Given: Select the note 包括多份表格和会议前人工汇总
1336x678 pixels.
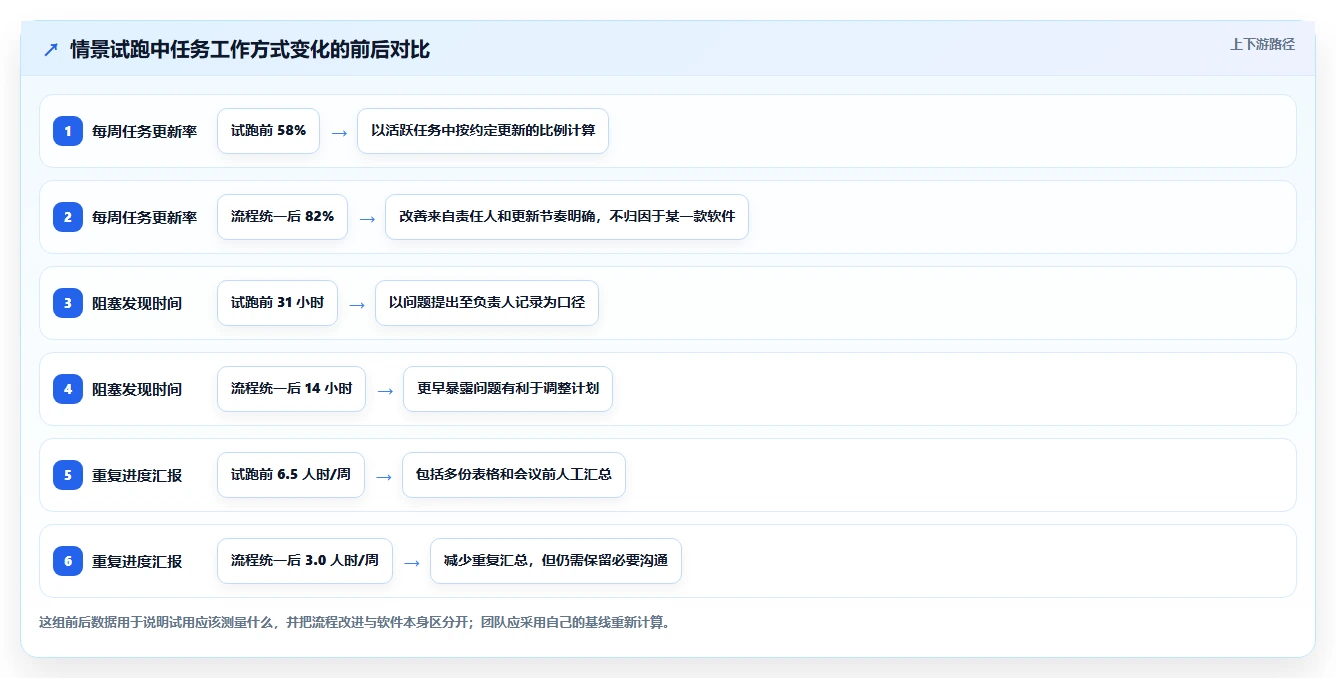Looking at the screenshot, I should [x=514, y=475].
